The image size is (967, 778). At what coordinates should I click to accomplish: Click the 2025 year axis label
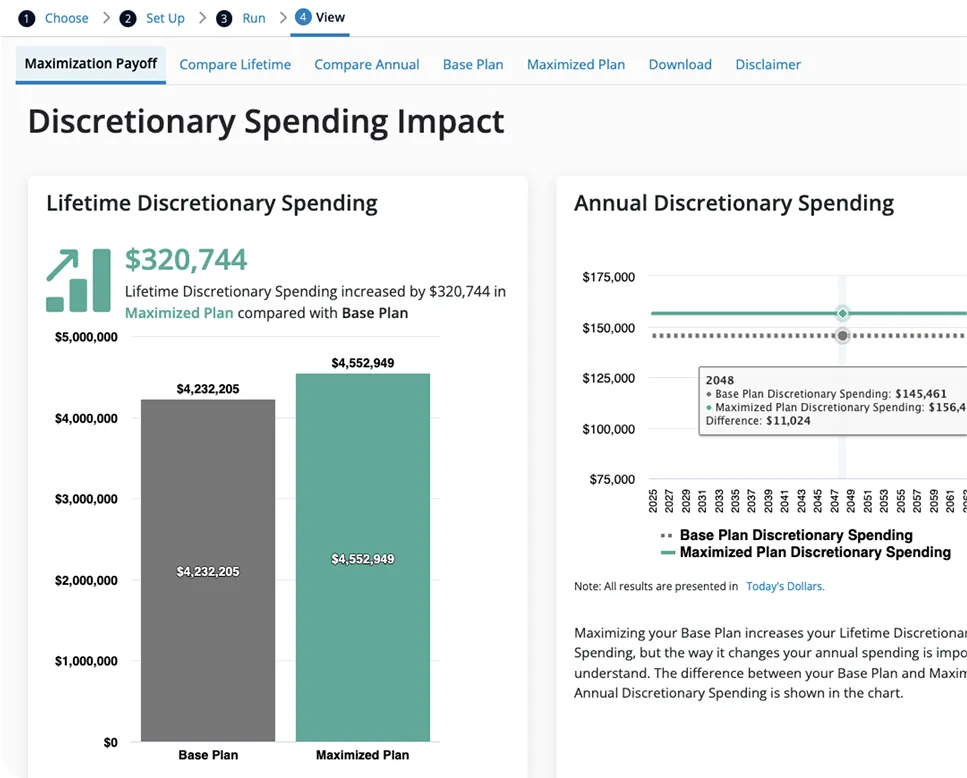click(653, 501)
